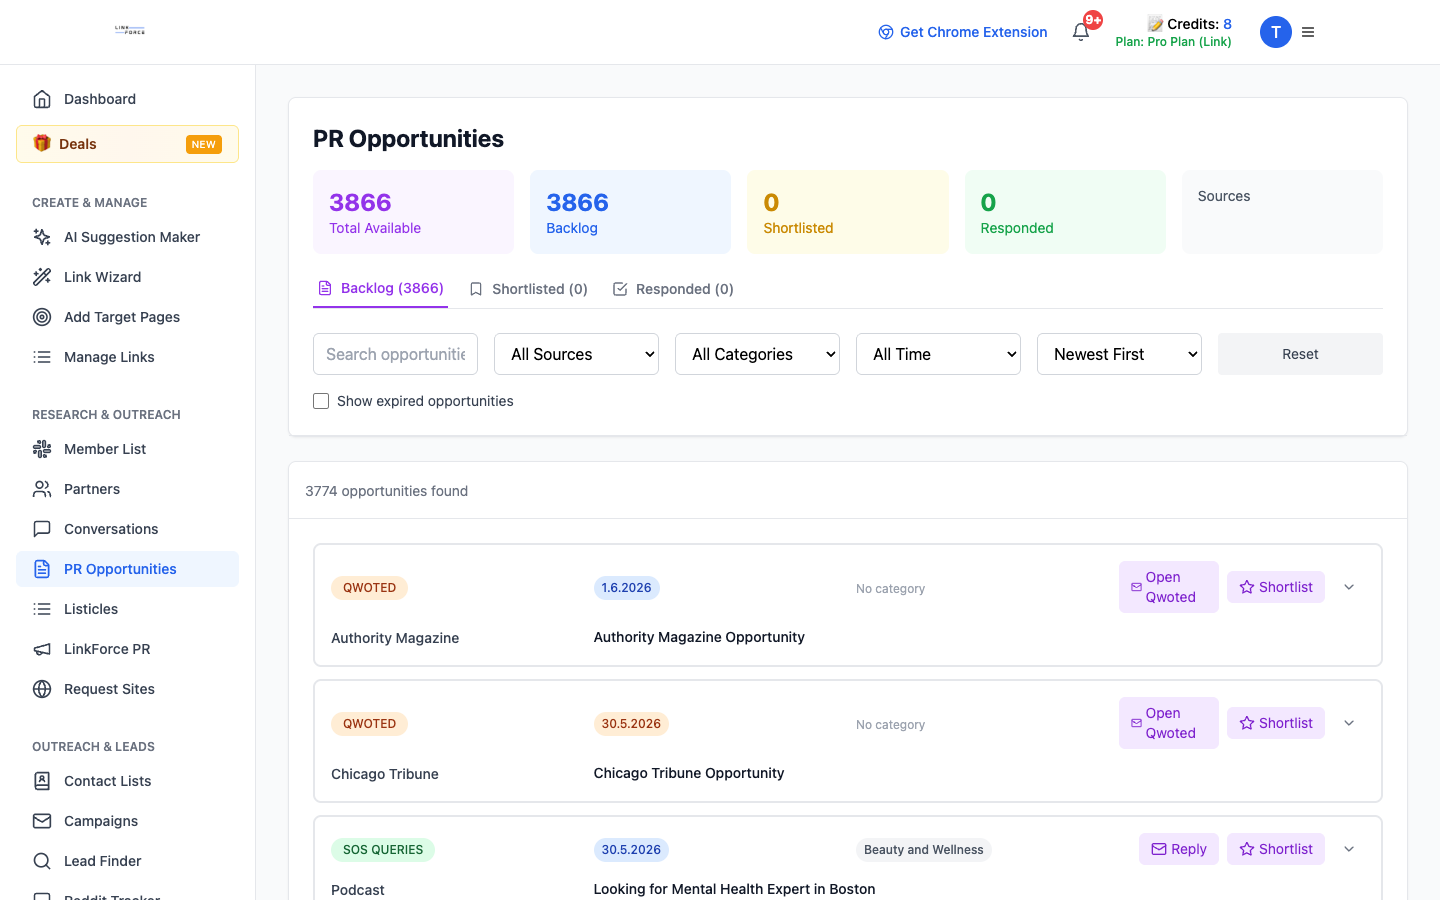Screen dimensions: 1440x900
Task: Click the Deals gift icon
Action: tap(42, 143)
